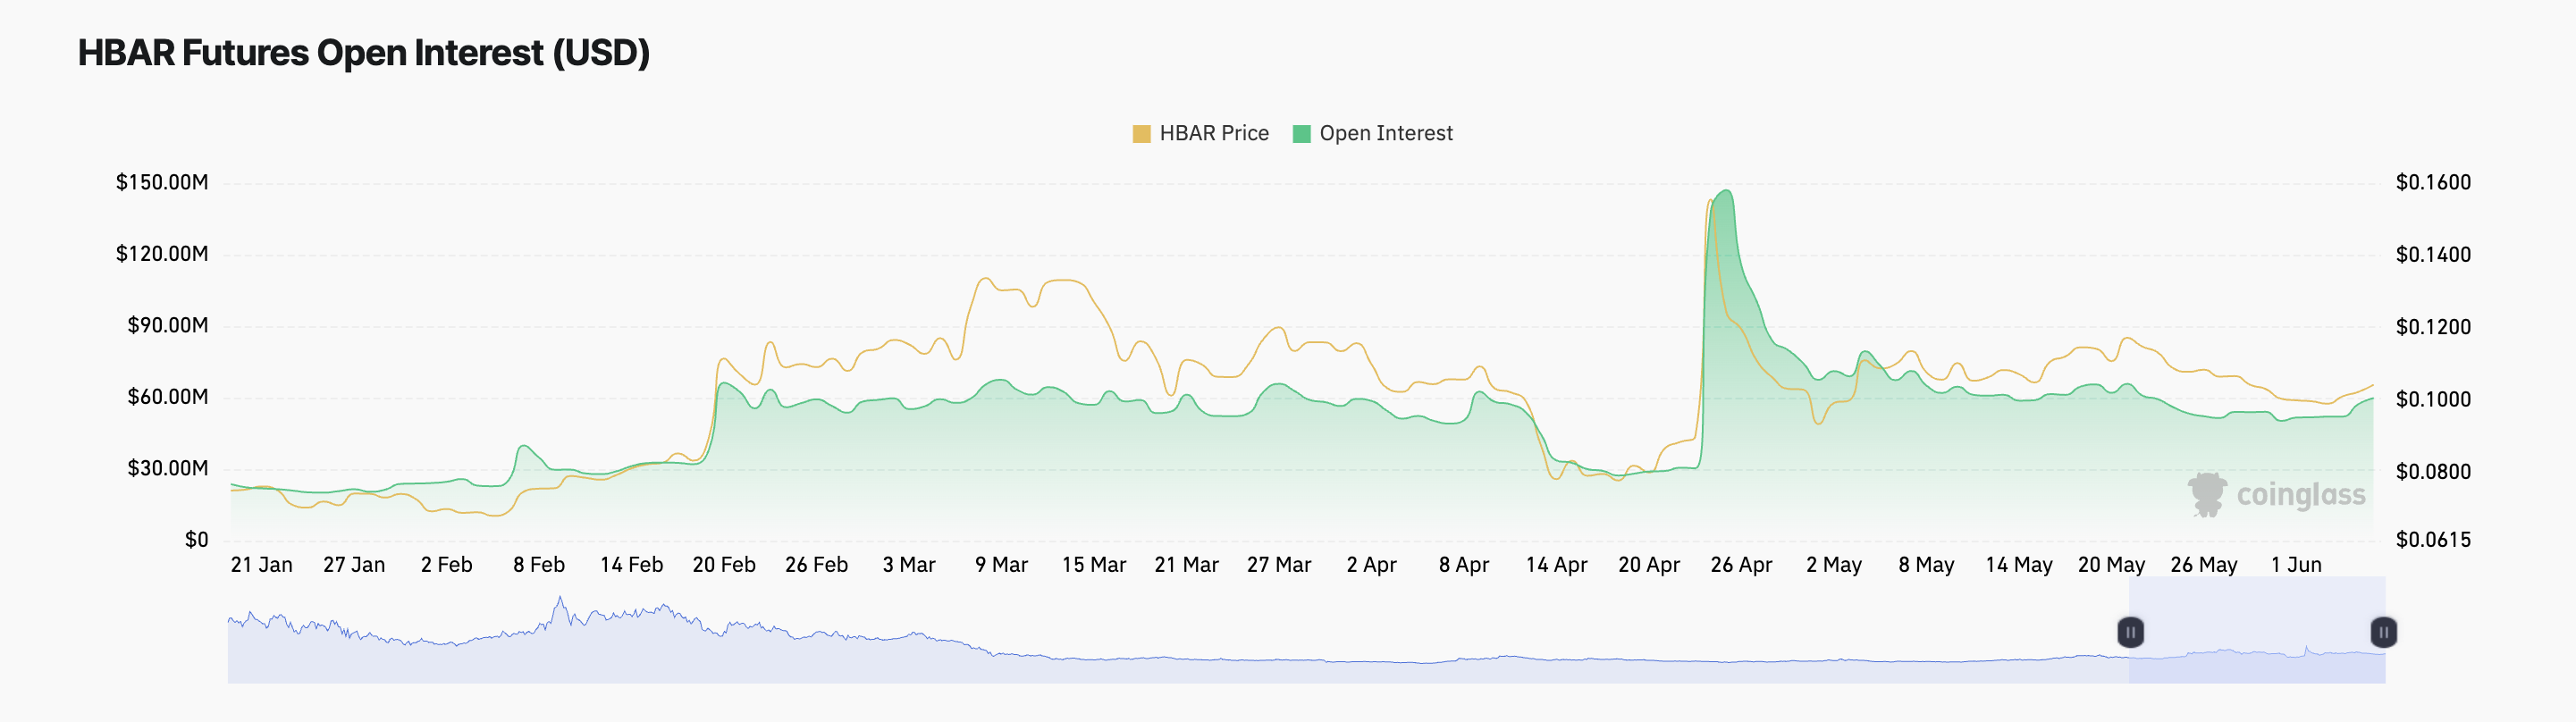Click the $0.1600 right axis price label
Image resolution: width=2576 pixels, height=722 pixels.
pyautogui.click(x=2433, y=182)
